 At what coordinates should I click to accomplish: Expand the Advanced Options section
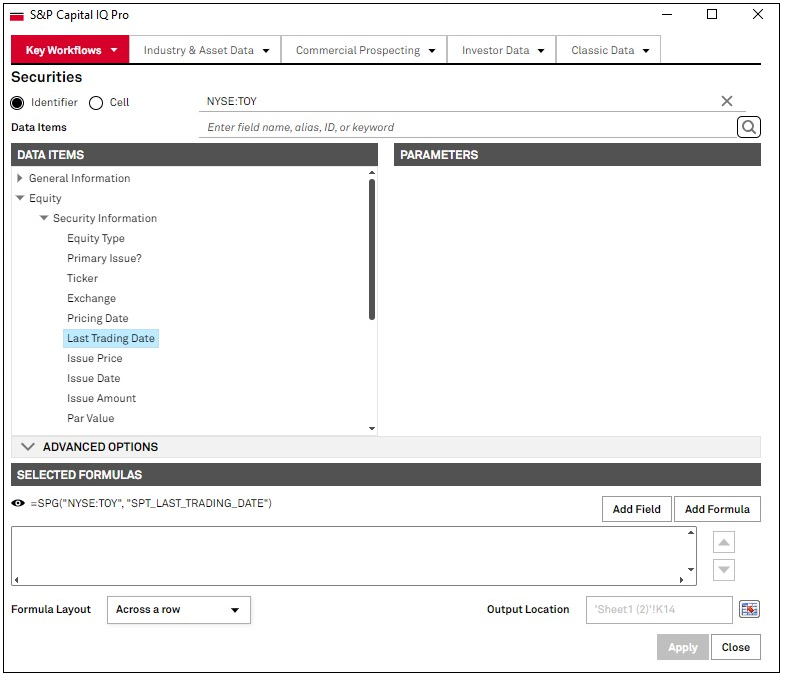coord(28,447)
